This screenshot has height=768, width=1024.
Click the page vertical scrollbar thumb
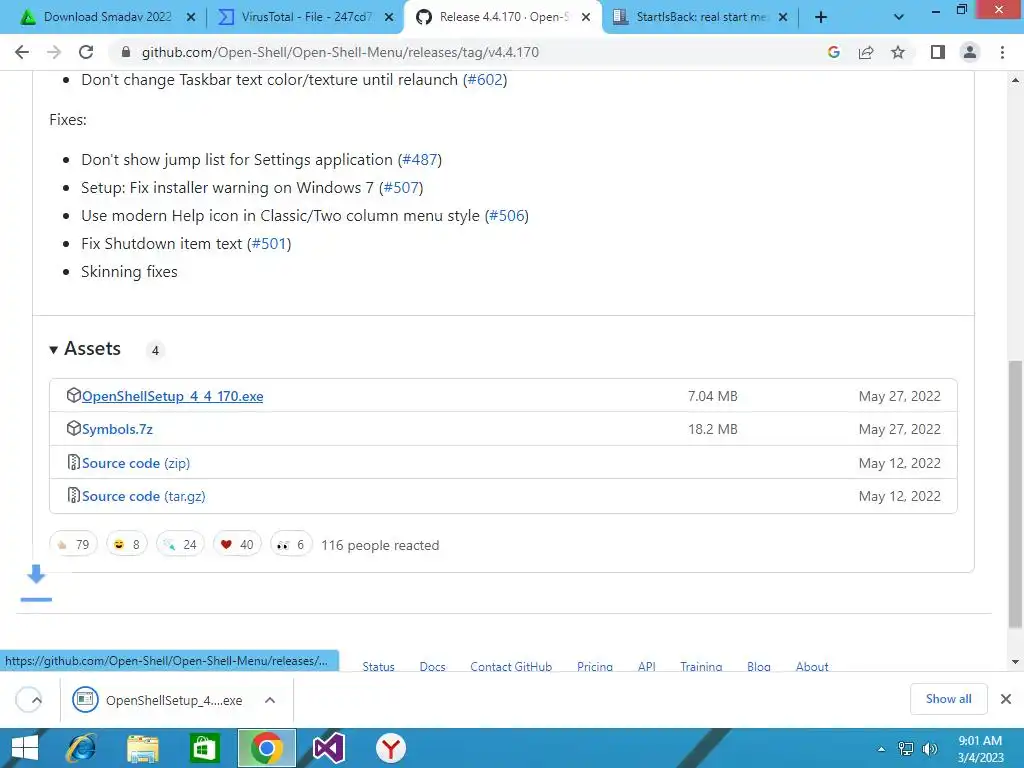[x=1015, y=494]
